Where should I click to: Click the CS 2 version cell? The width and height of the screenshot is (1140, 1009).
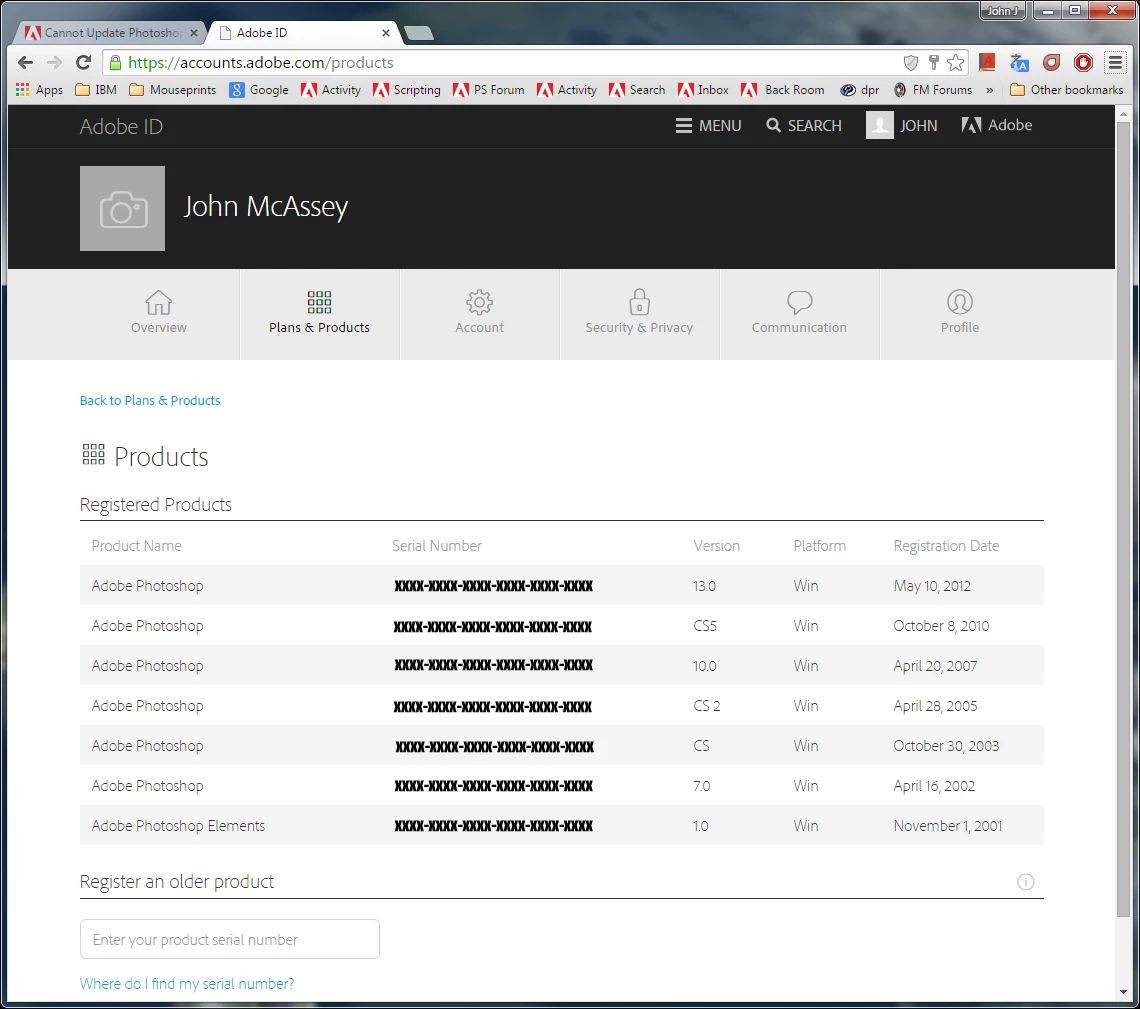tap(707, 706)
